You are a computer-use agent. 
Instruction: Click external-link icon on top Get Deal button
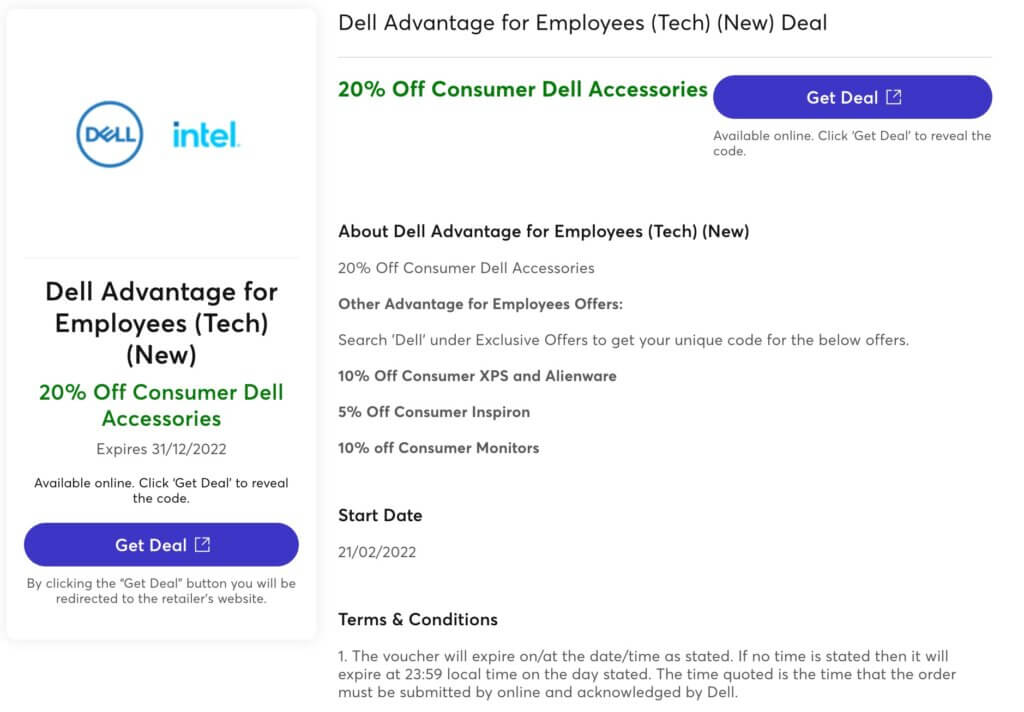click(x=893, y=97)
